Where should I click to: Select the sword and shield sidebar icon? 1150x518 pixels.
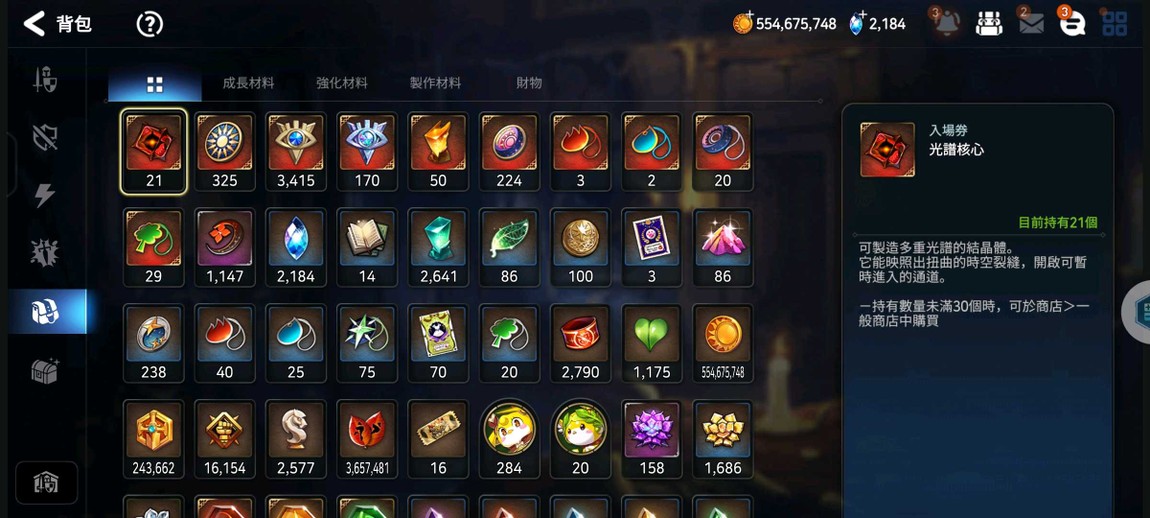coord(45,79)
